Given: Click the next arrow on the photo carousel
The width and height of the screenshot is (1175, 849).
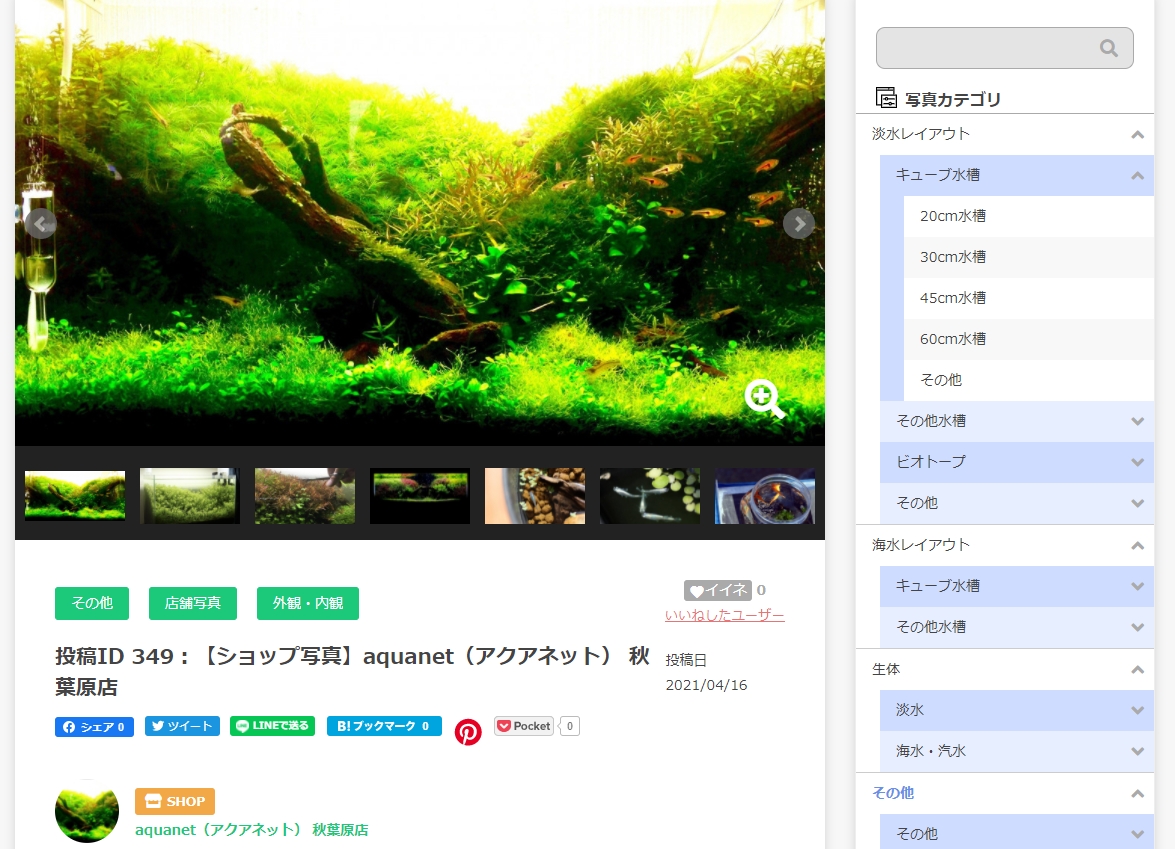Looking at the screenshot, I should (x=799, y=223).
